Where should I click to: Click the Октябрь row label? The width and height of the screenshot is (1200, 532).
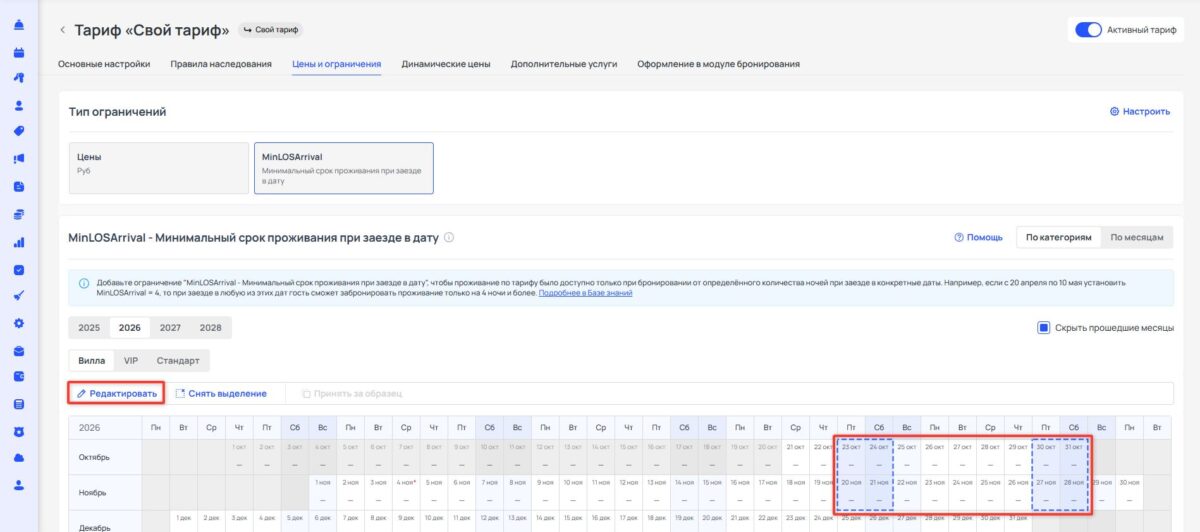[x=92, y=457]
